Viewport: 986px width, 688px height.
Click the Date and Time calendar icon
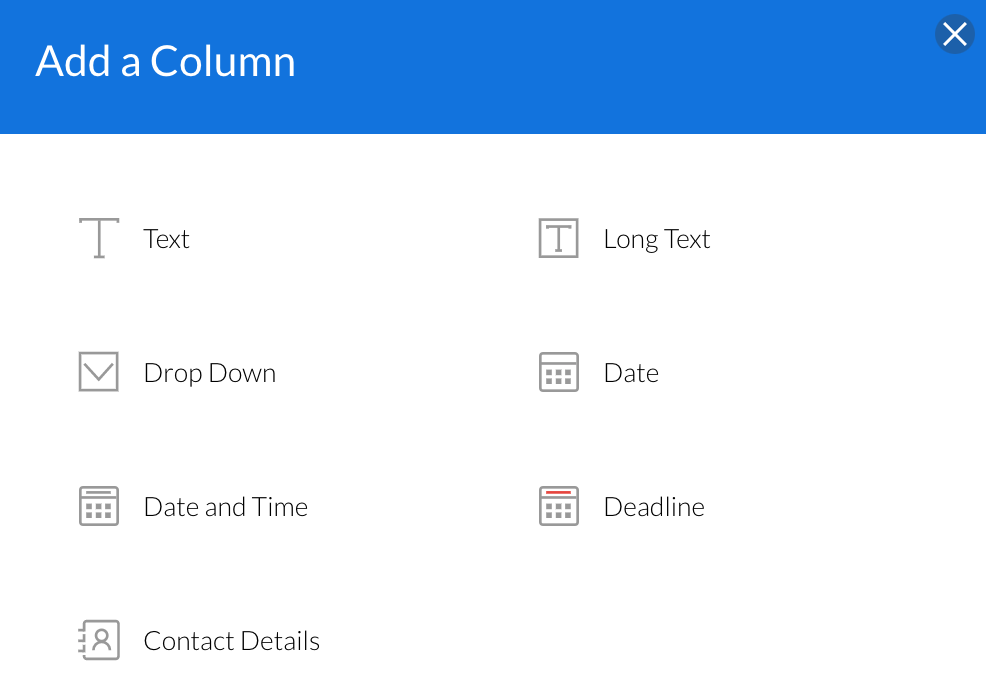(99, 506)
